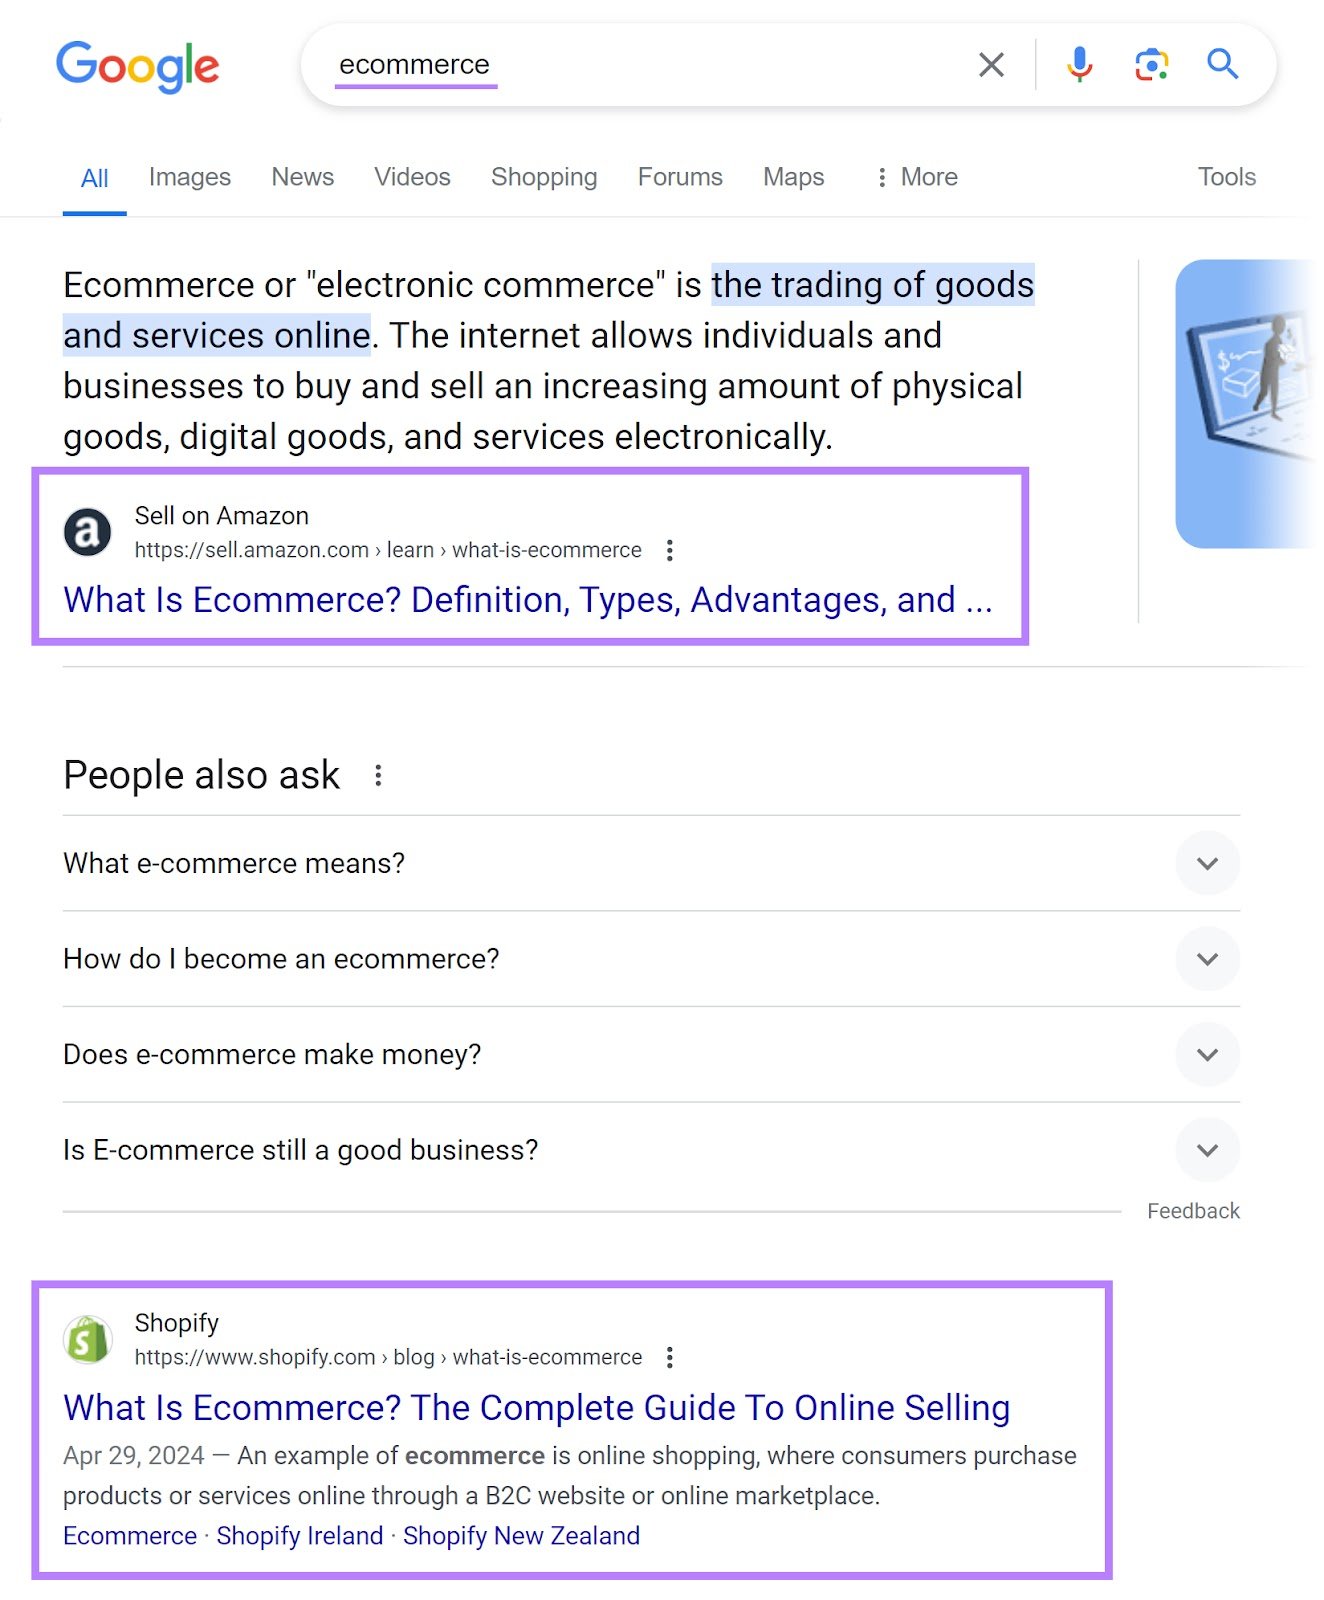
Task: Click the 'Shopify' site name
Action: tap(177, 1323)
